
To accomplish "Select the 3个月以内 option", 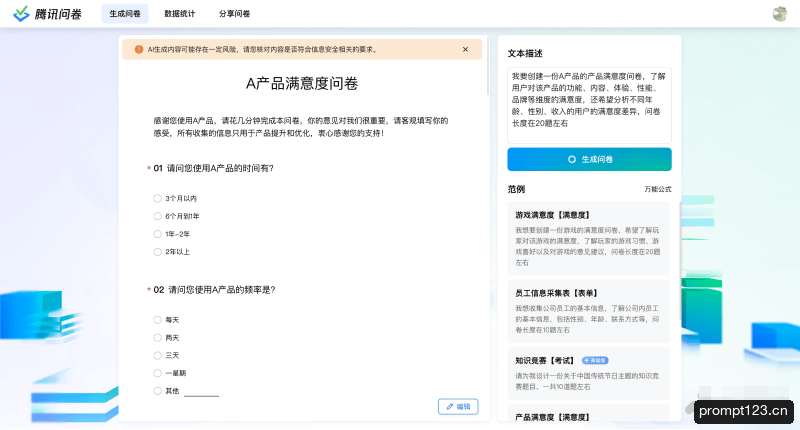I will point(157,198).
